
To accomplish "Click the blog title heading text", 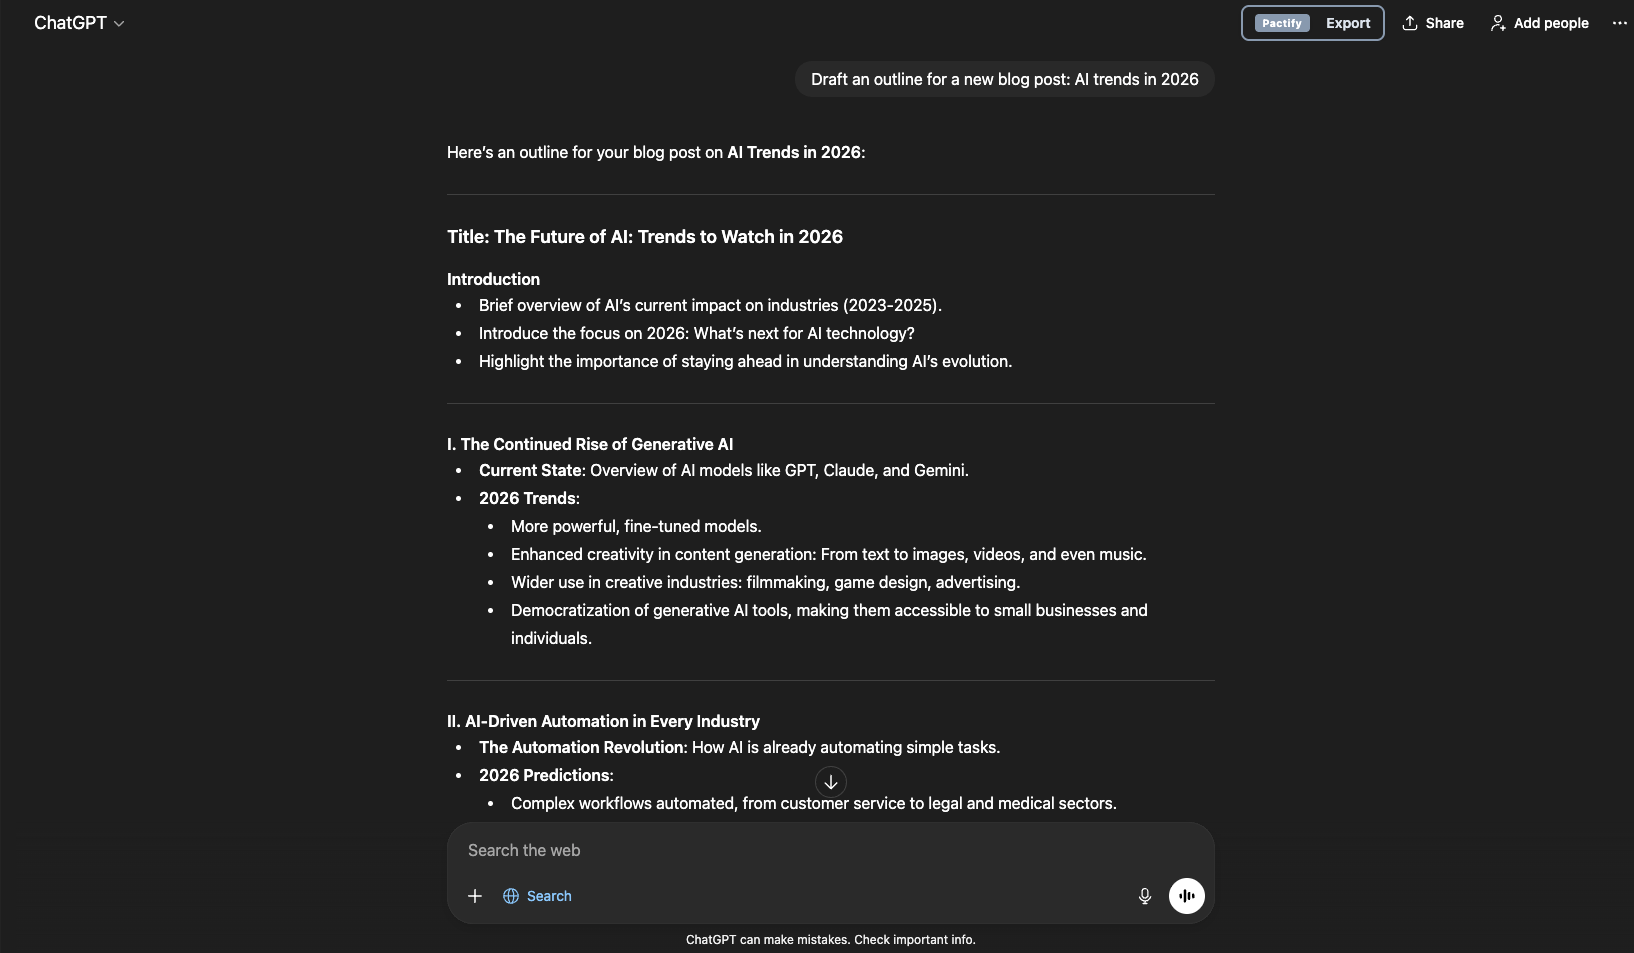I will pos(644,237).
